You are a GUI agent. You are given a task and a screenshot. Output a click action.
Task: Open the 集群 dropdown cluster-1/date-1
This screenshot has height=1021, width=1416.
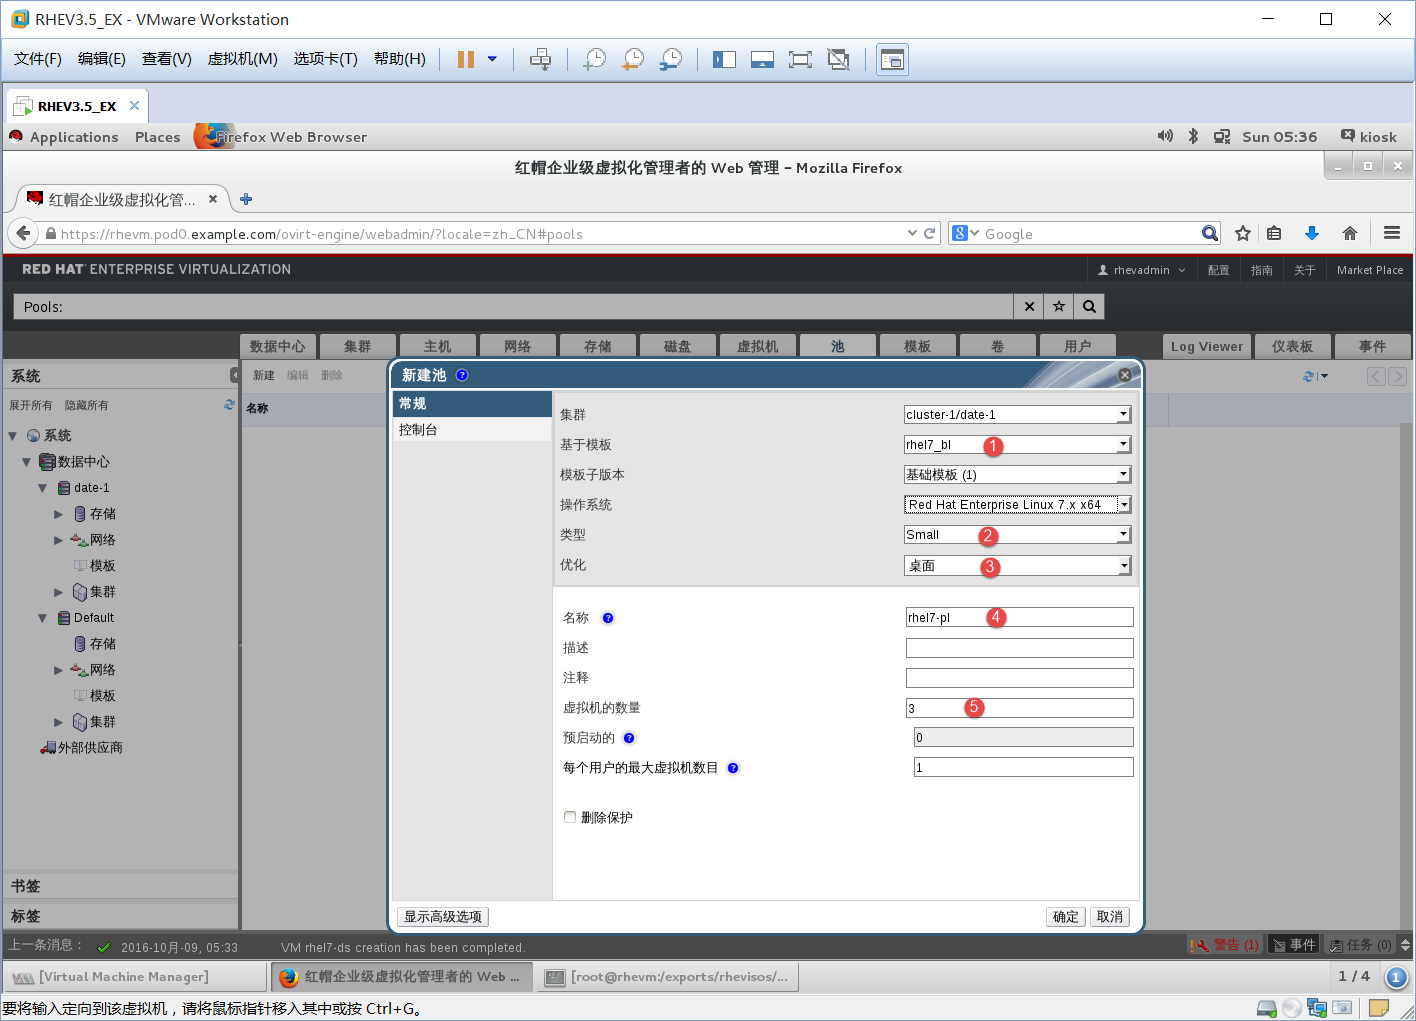pyautogui.click(x=1018, y=414)
